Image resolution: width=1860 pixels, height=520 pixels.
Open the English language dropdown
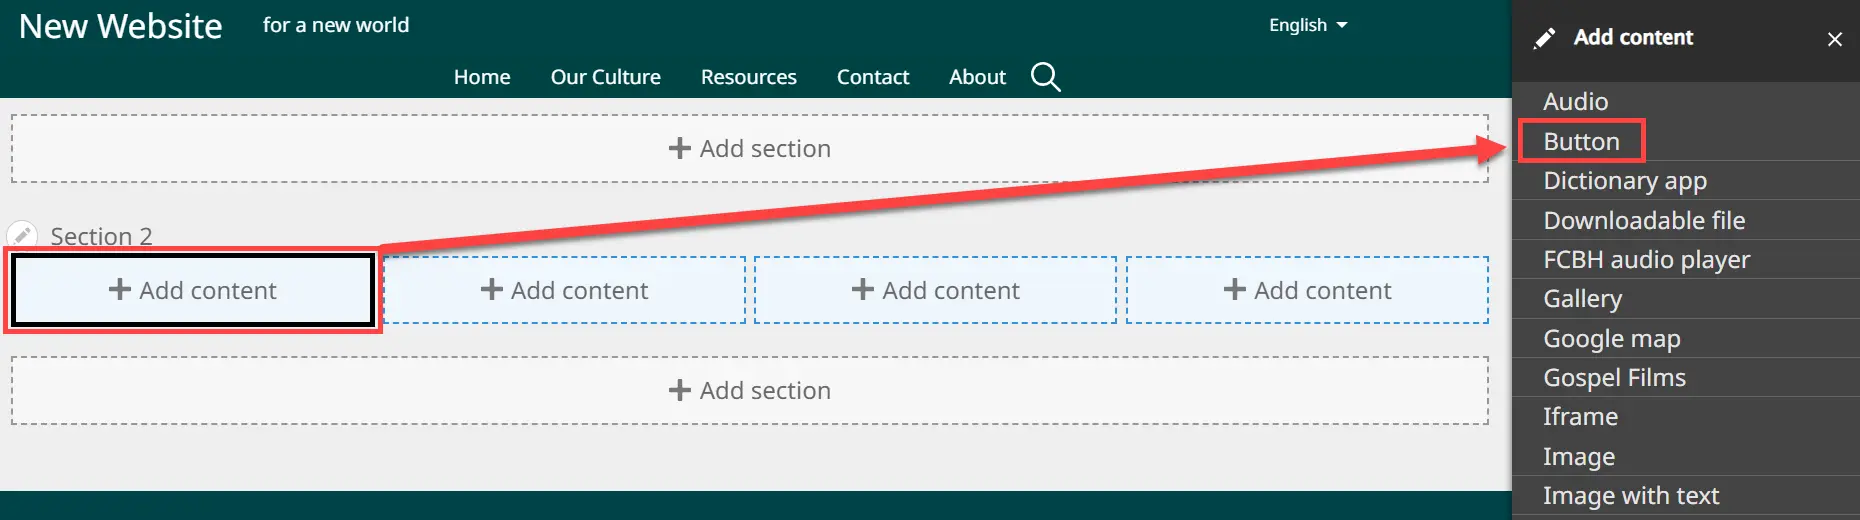click(1307, 25)
